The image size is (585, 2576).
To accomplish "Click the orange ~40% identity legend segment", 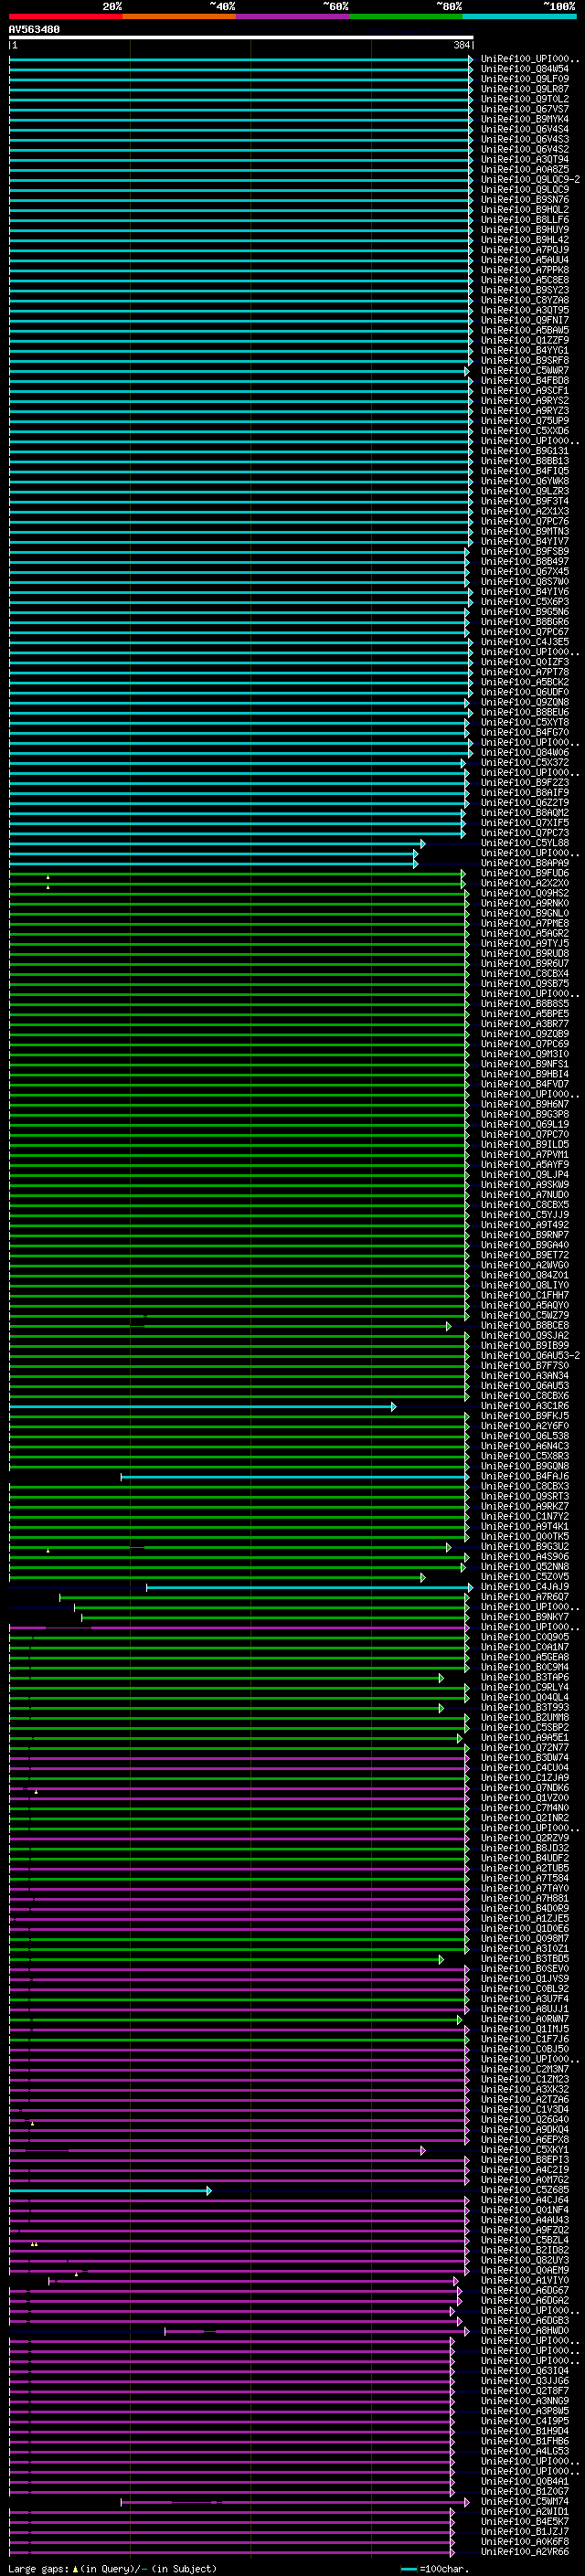I will pos(179,16).
